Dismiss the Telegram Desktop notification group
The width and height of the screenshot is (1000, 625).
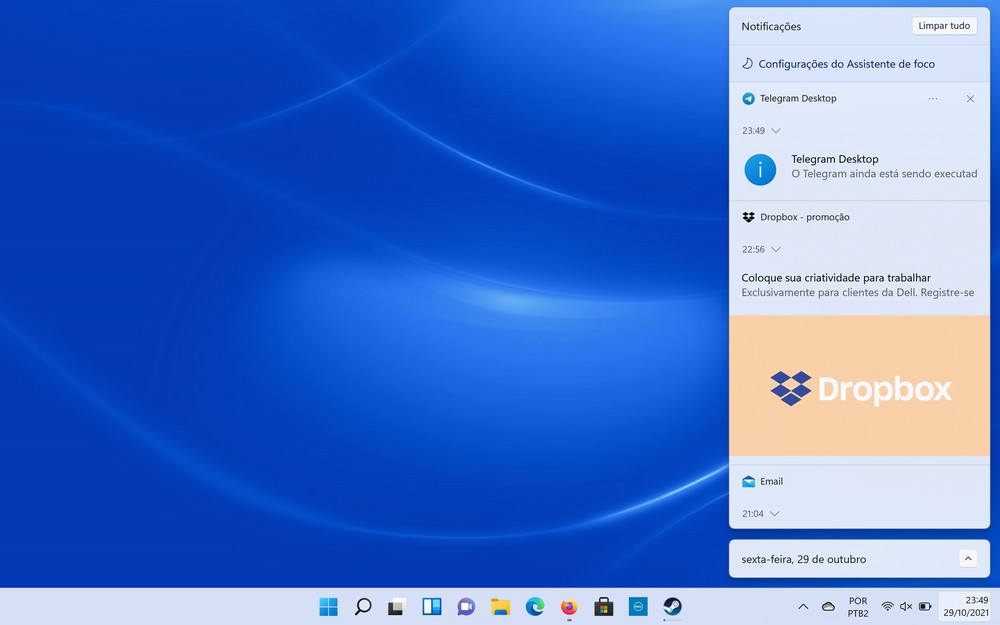[970, 99]
